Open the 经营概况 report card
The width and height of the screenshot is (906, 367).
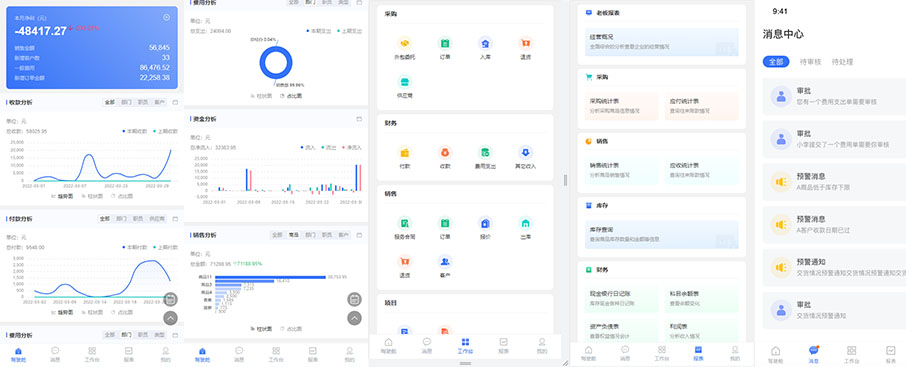[661, 42]
